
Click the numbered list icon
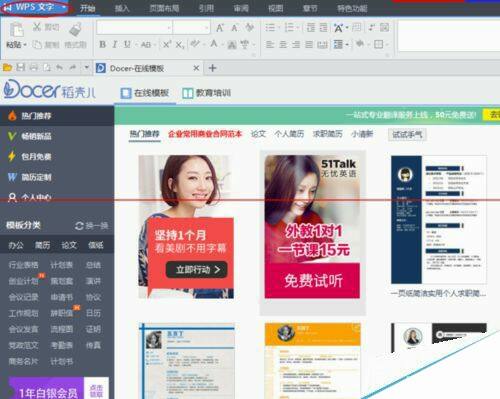(289, 27)
